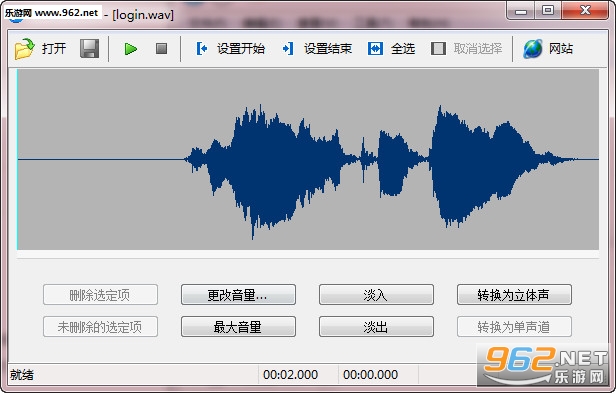Click the cyan playhead cursor at waveform start

[x=17, y=159]
